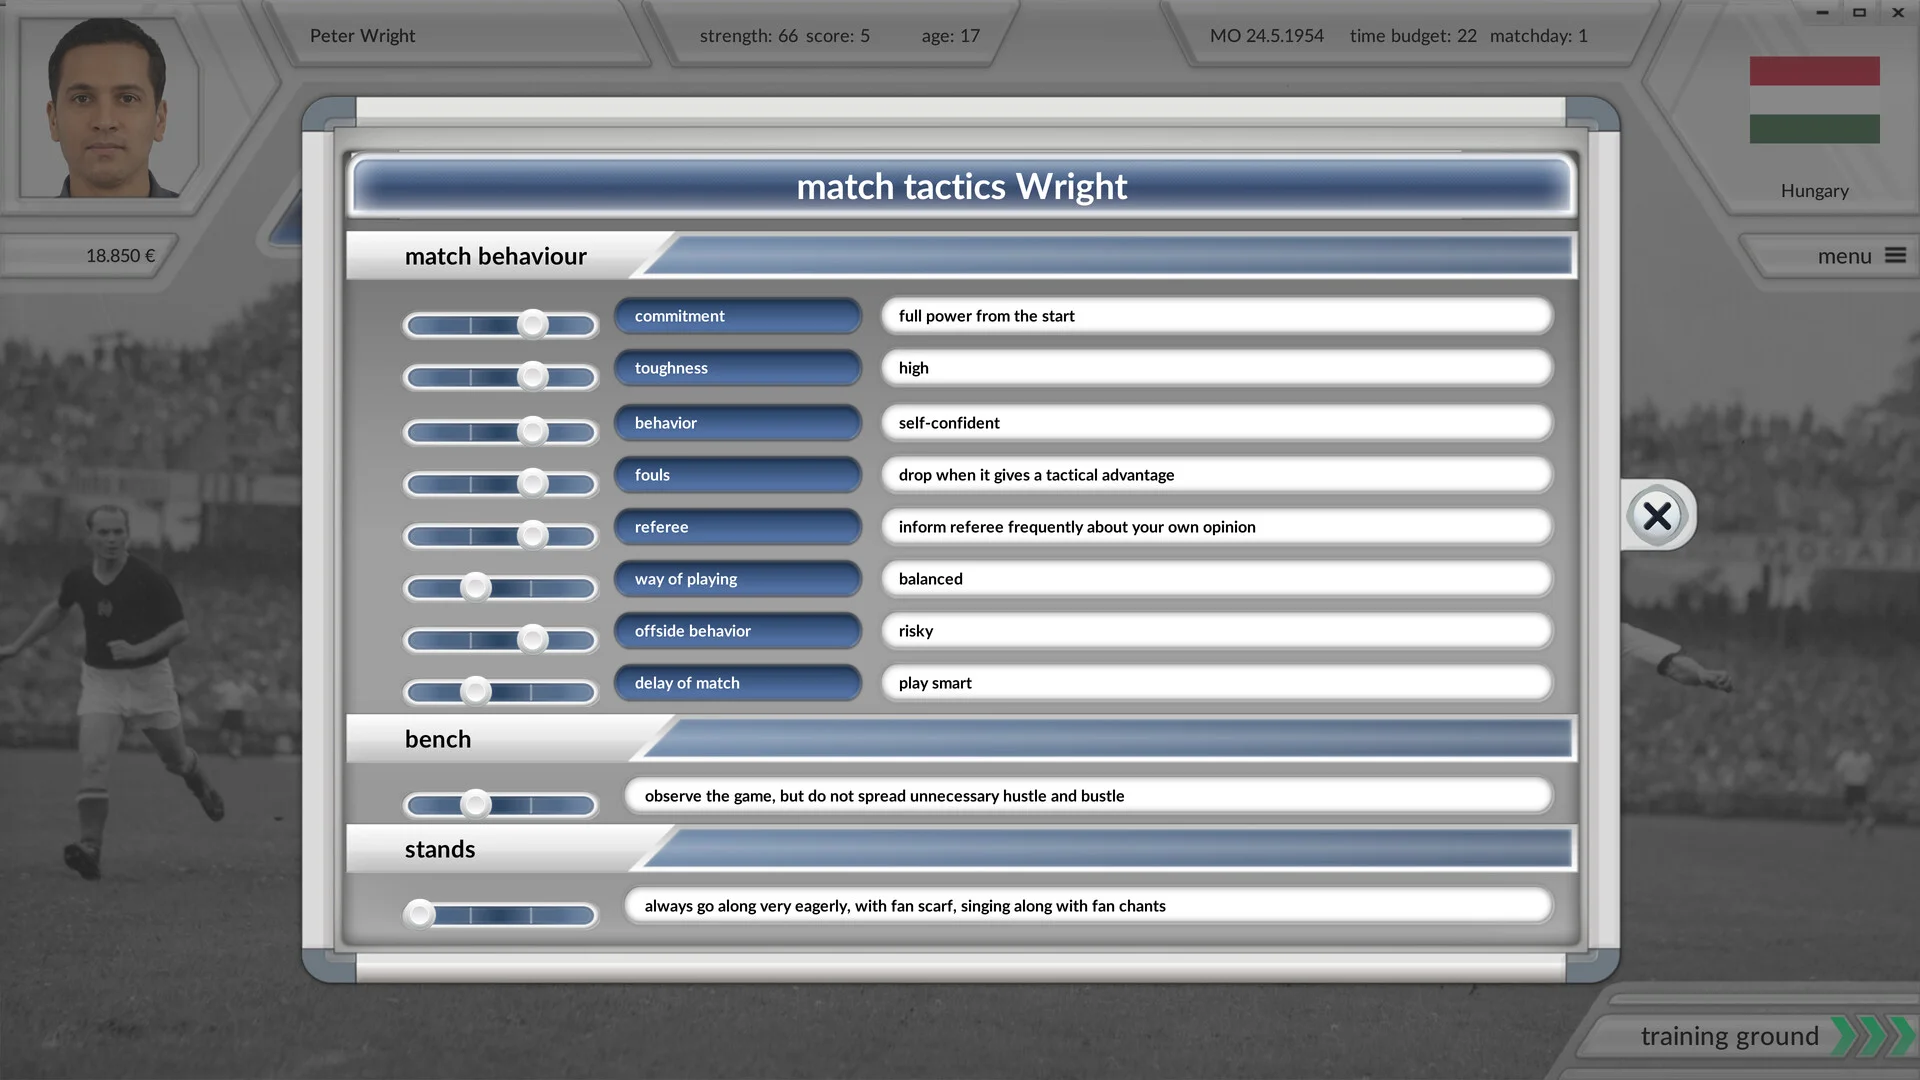Adjust the delay of match slider

click(x=475, y=691)
